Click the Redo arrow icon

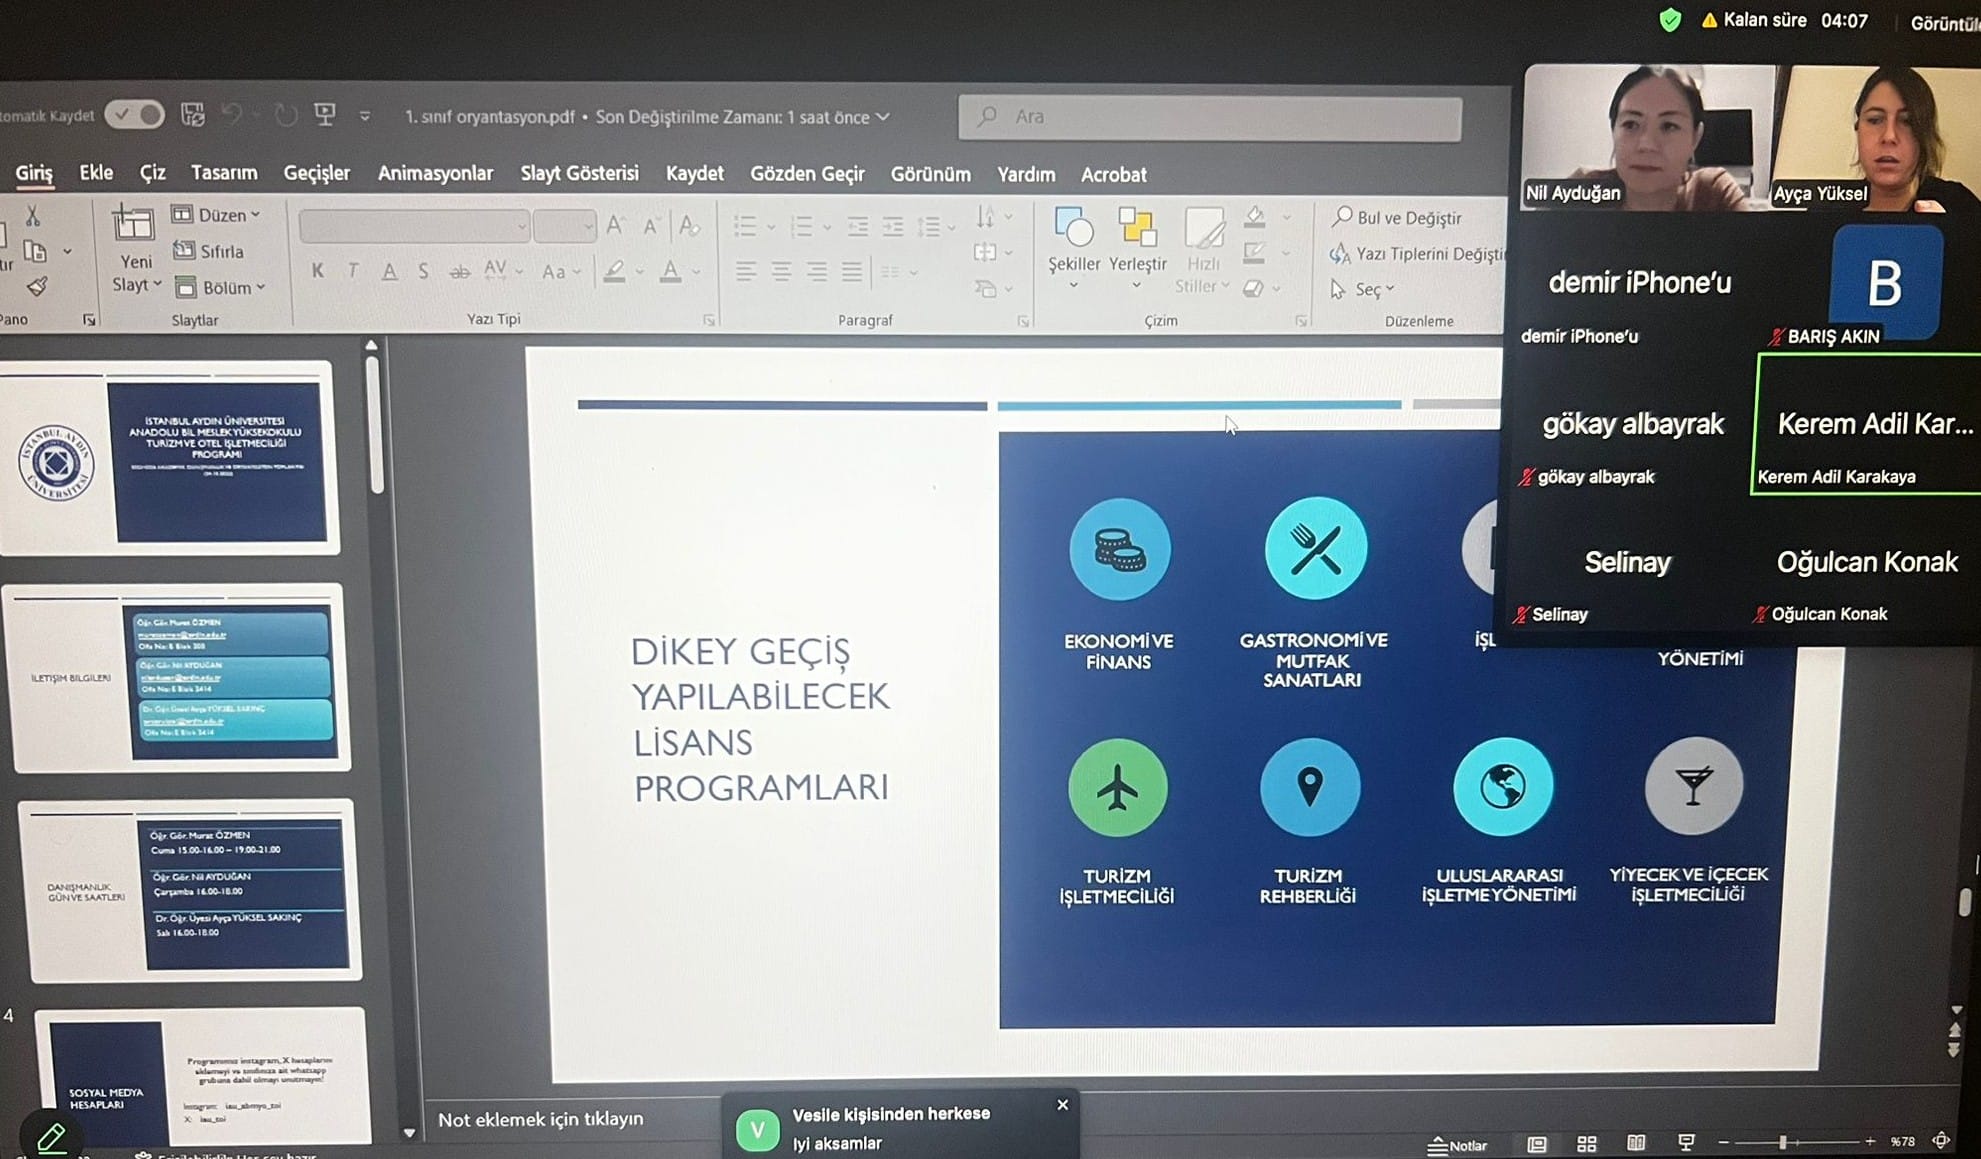(286, 116)
